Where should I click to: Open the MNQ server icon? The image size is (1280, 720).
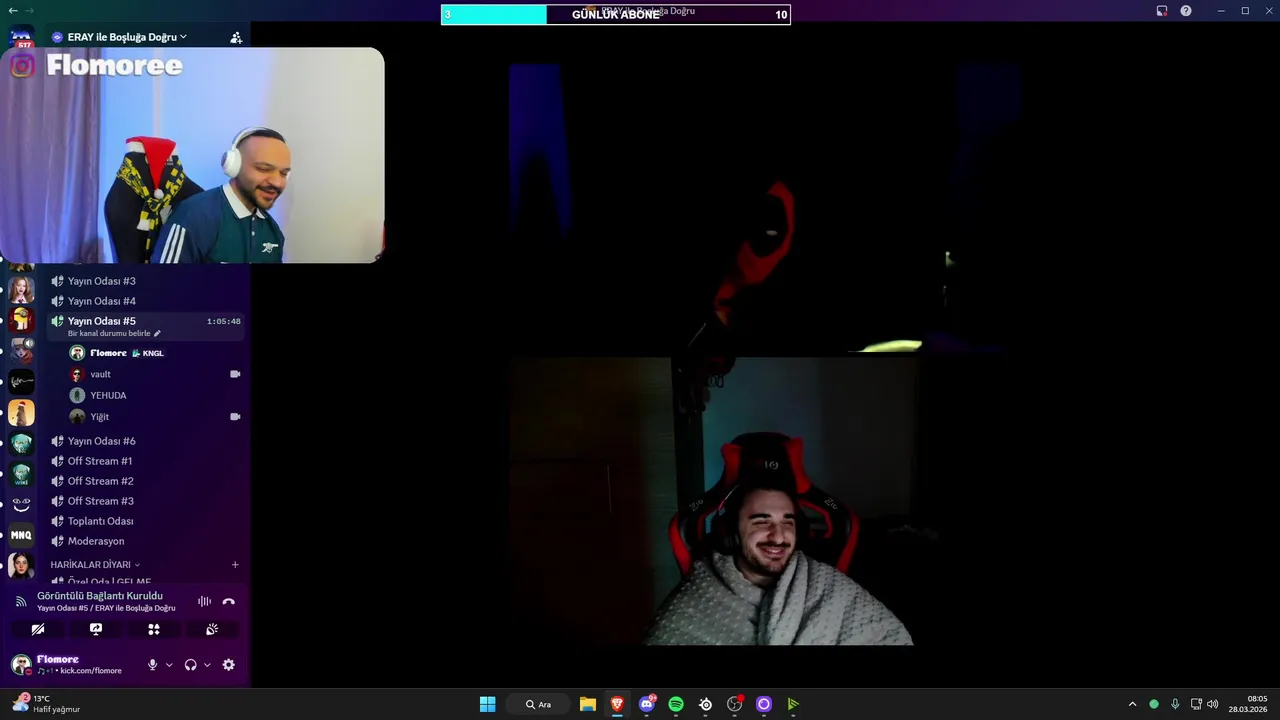pos(21,535)
